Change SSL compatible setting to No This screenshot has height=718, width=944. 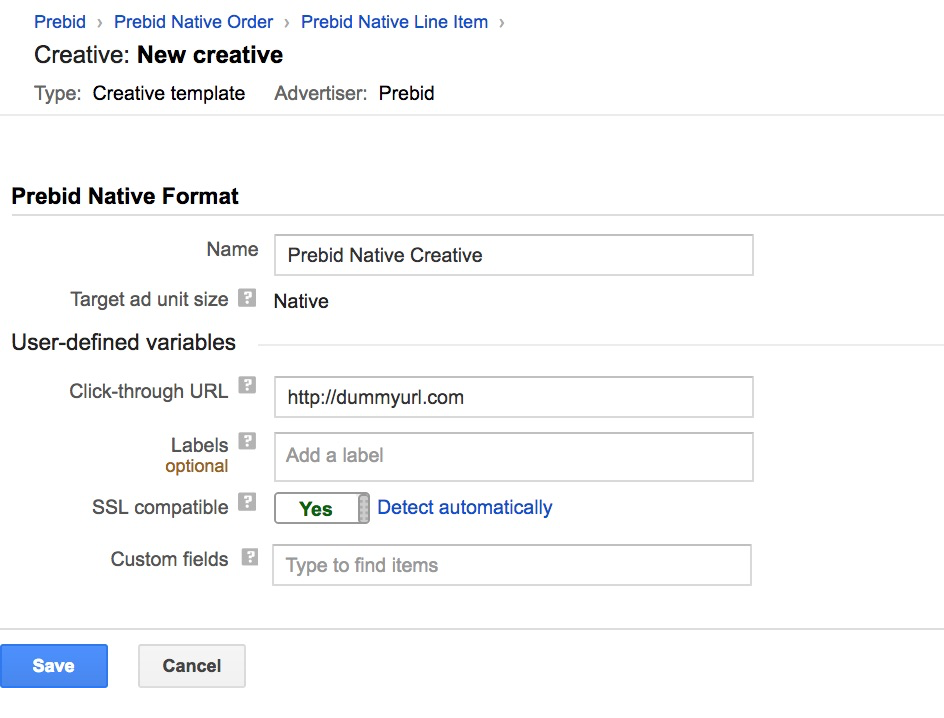tap(320, 508)
